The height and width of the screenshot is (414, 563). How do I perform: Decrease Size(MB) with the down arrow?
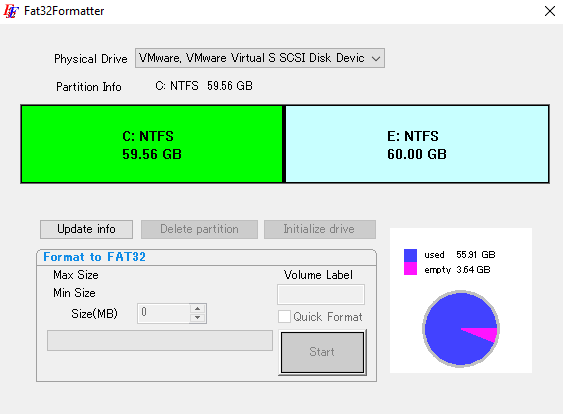pos(197,318)
